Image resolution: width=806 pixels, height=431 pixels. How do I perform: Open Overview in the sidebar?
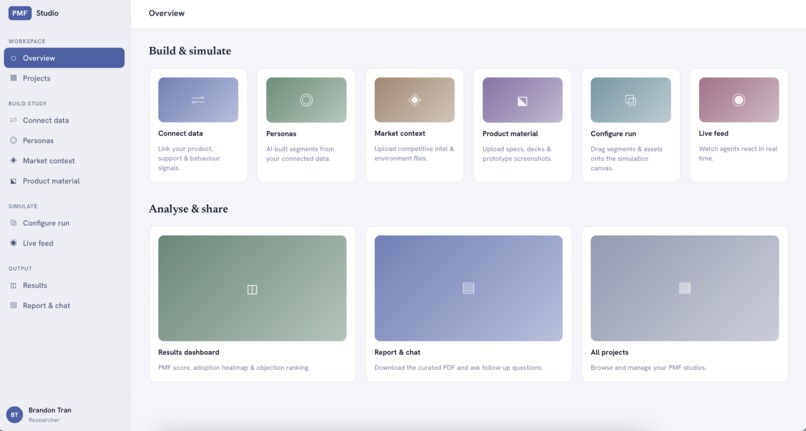point(64,58)
